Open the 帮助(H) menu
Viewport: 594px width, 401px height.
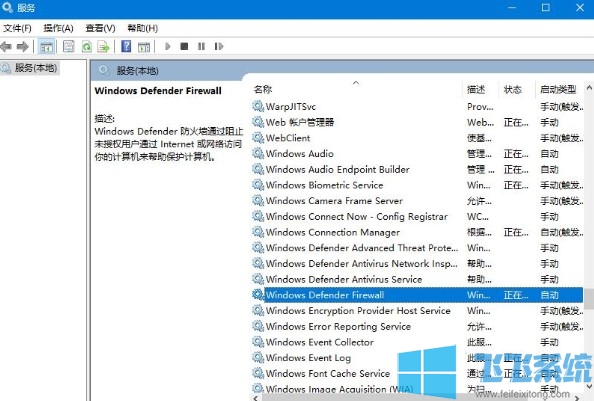[x=142, y=28]
